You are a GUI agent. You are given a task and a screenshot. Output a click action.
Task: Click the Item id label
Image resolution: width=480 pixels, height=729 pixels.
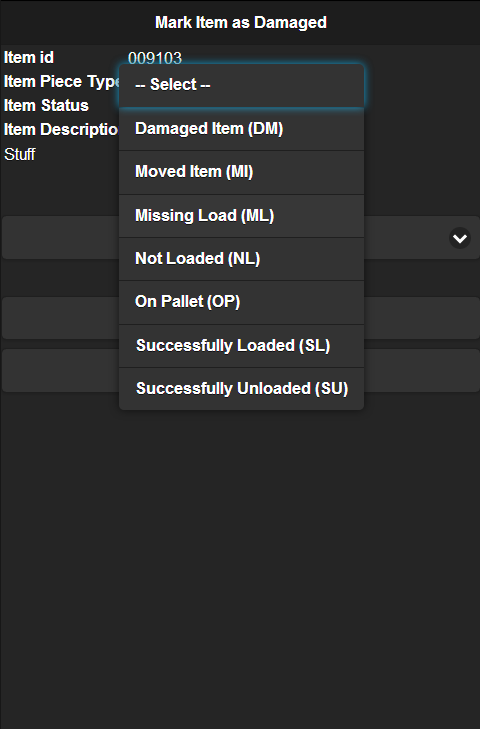click(x=29, y=58)
